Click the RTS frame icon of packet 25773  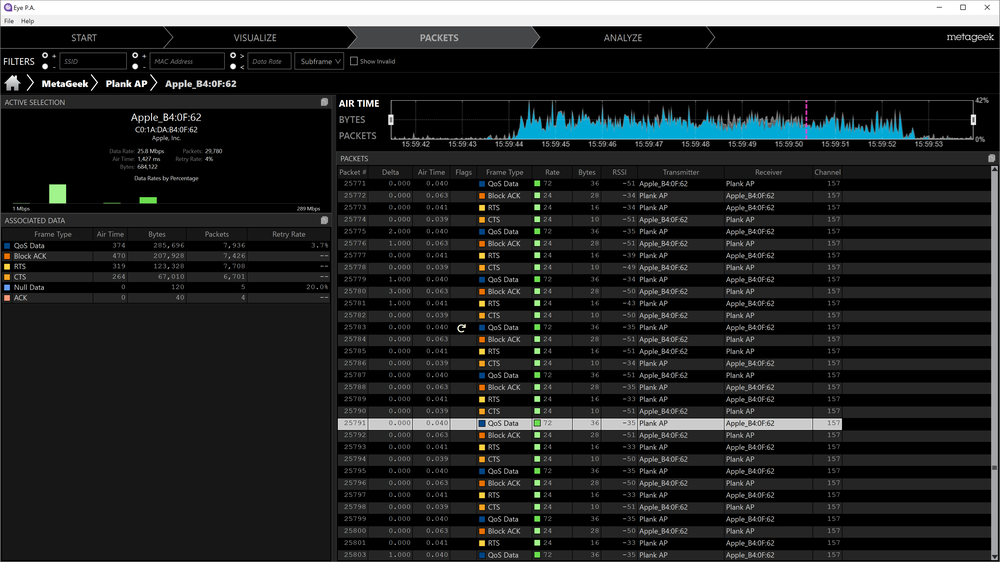[482, 208]
